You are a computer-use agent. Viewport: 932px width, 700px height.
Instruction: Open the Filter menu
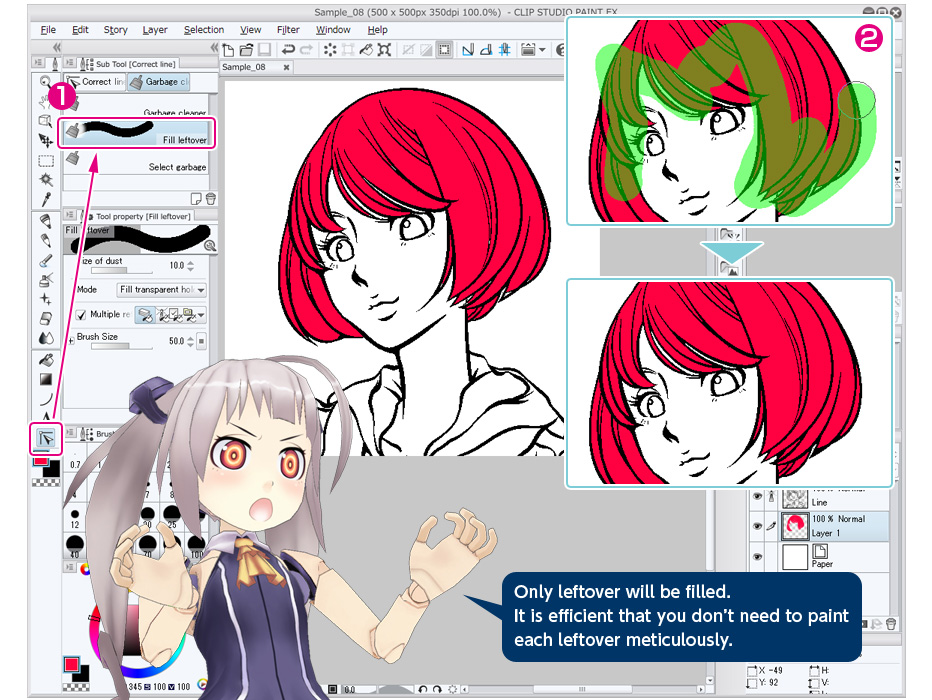pos(288,30)
